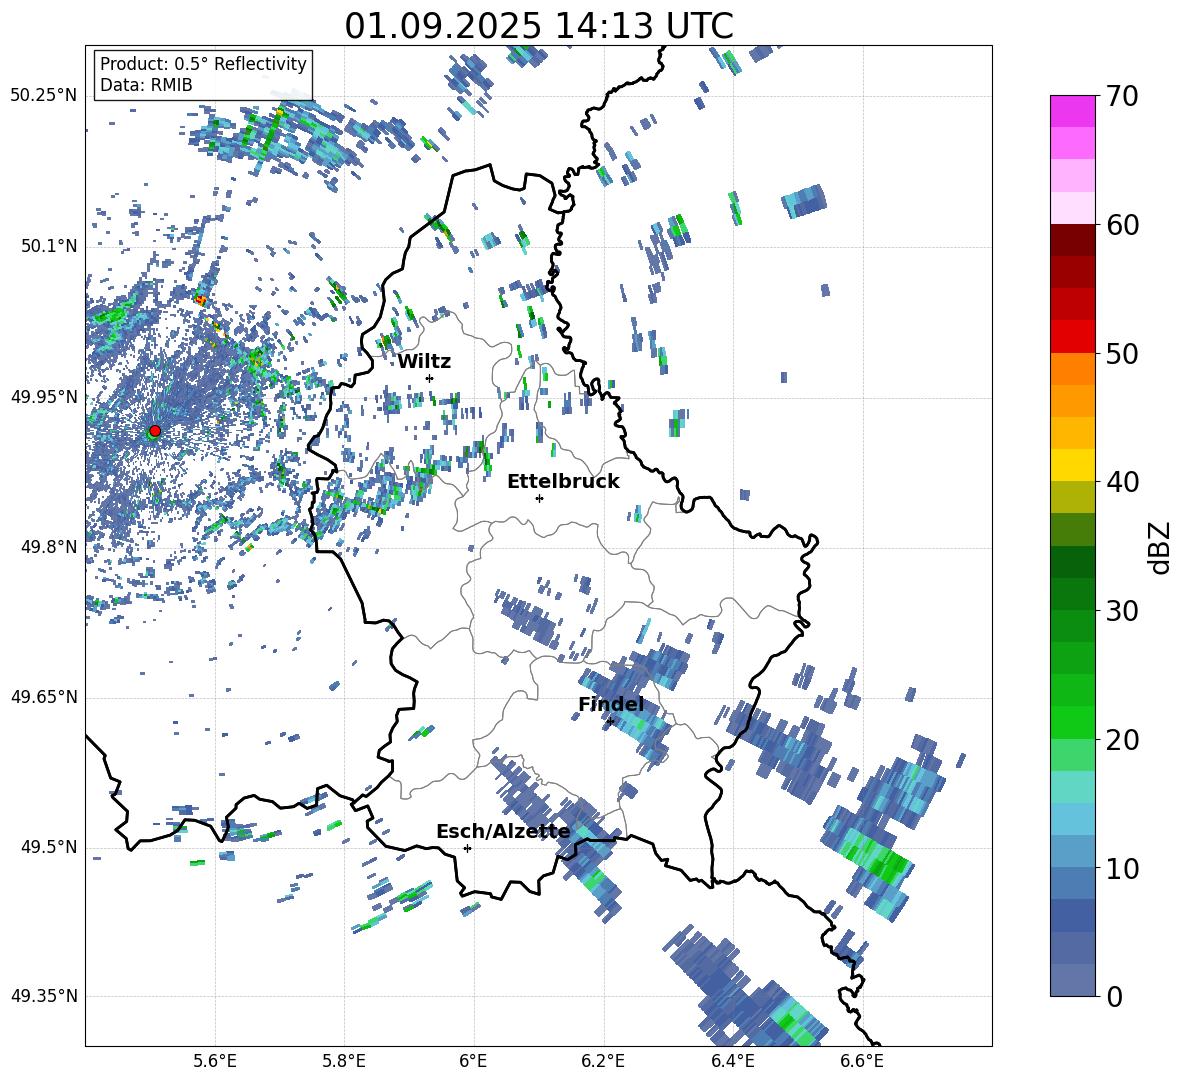Screen dimensions: 1184x1081
Task: Click the 50.25°N latitude label
Action: [44, 96]
